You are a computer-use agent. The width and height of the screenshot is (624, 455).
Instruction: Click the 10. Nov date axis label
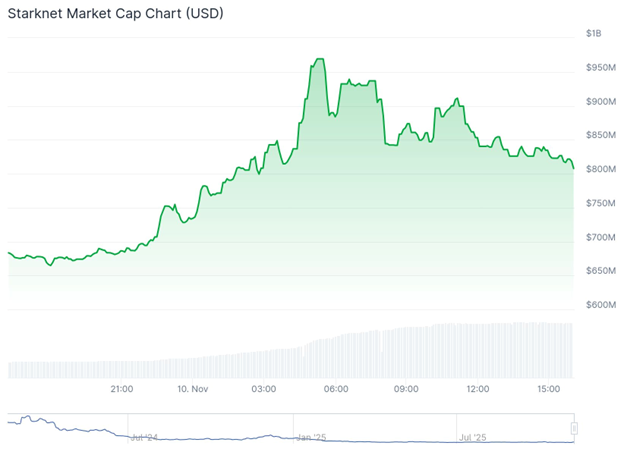[192, 388]
